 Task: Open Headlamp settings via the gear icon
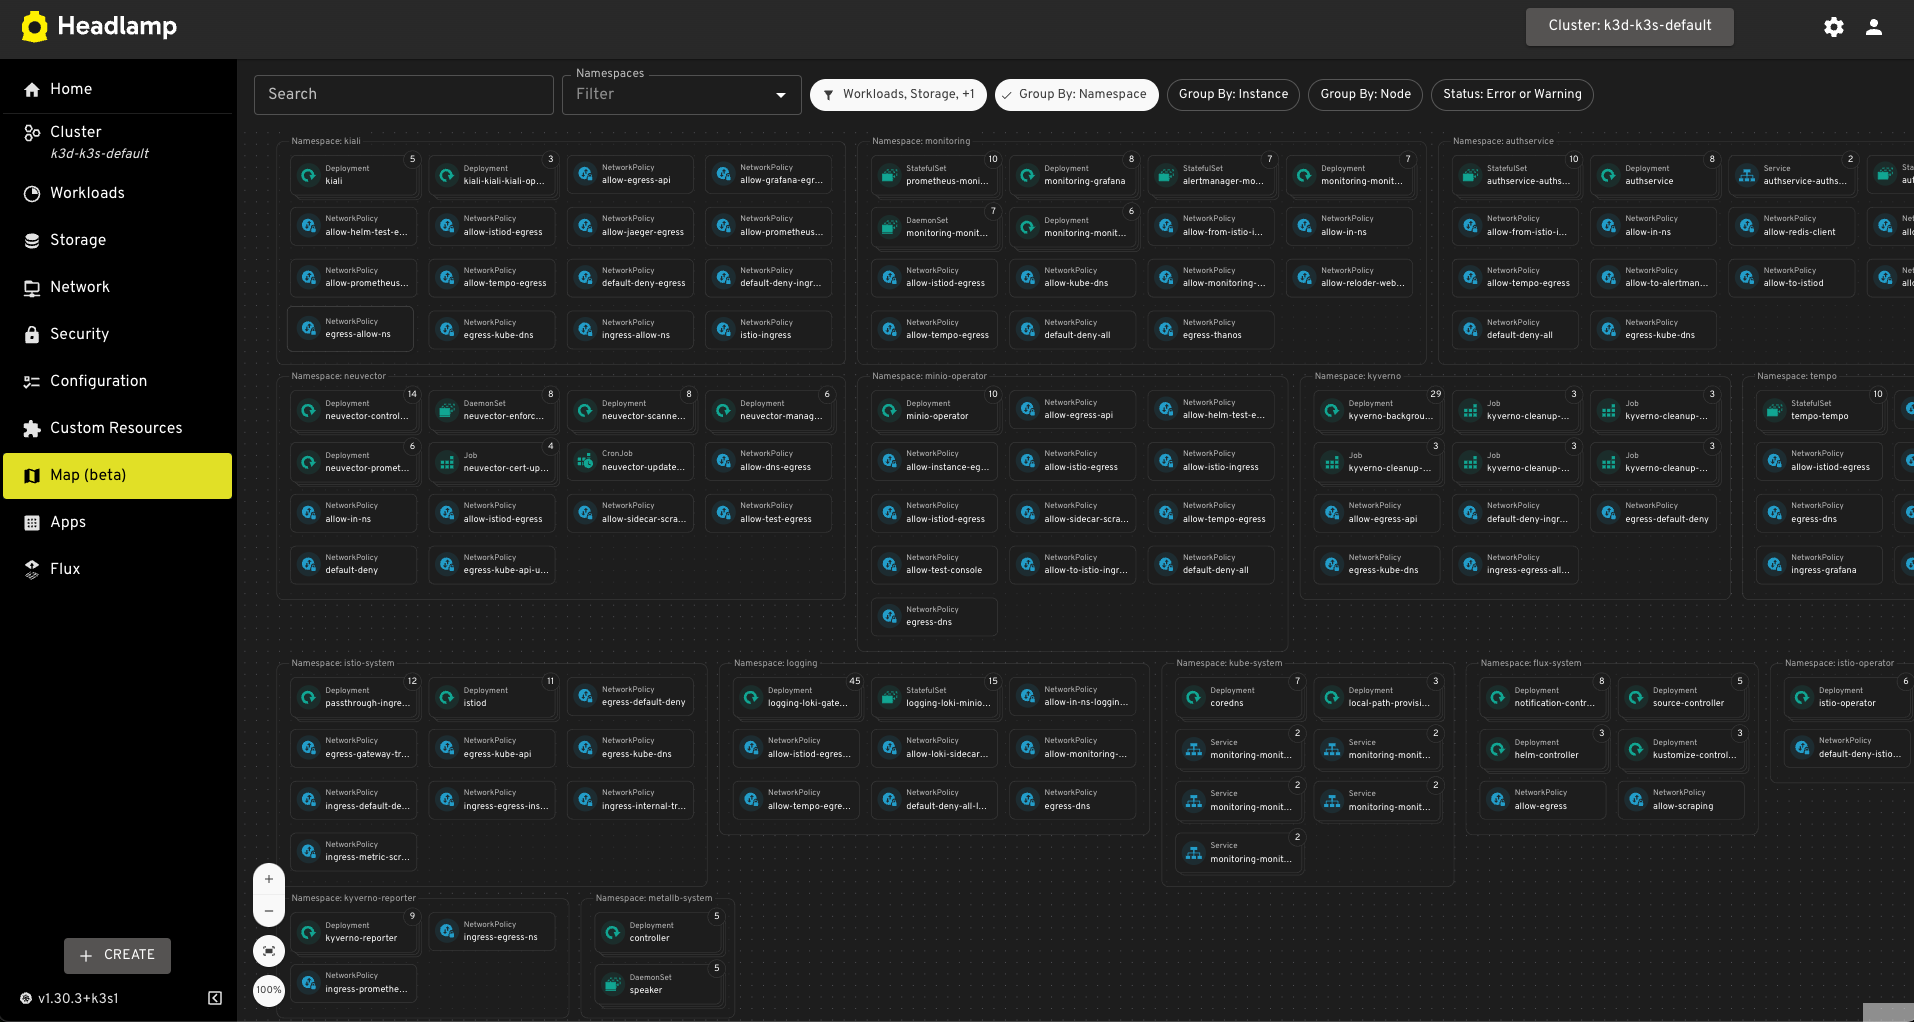click(x=1833, y=27)
